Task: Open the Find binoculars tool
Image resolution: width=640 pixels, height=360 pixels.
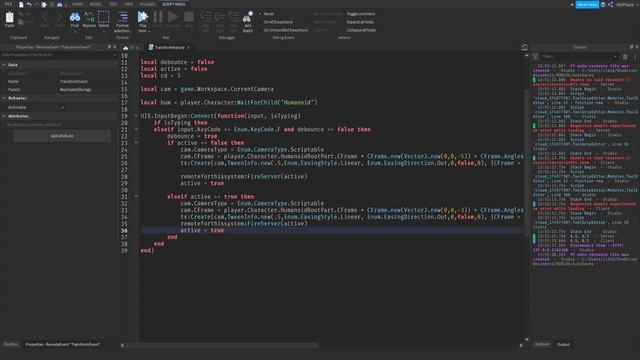Action: 75,19
